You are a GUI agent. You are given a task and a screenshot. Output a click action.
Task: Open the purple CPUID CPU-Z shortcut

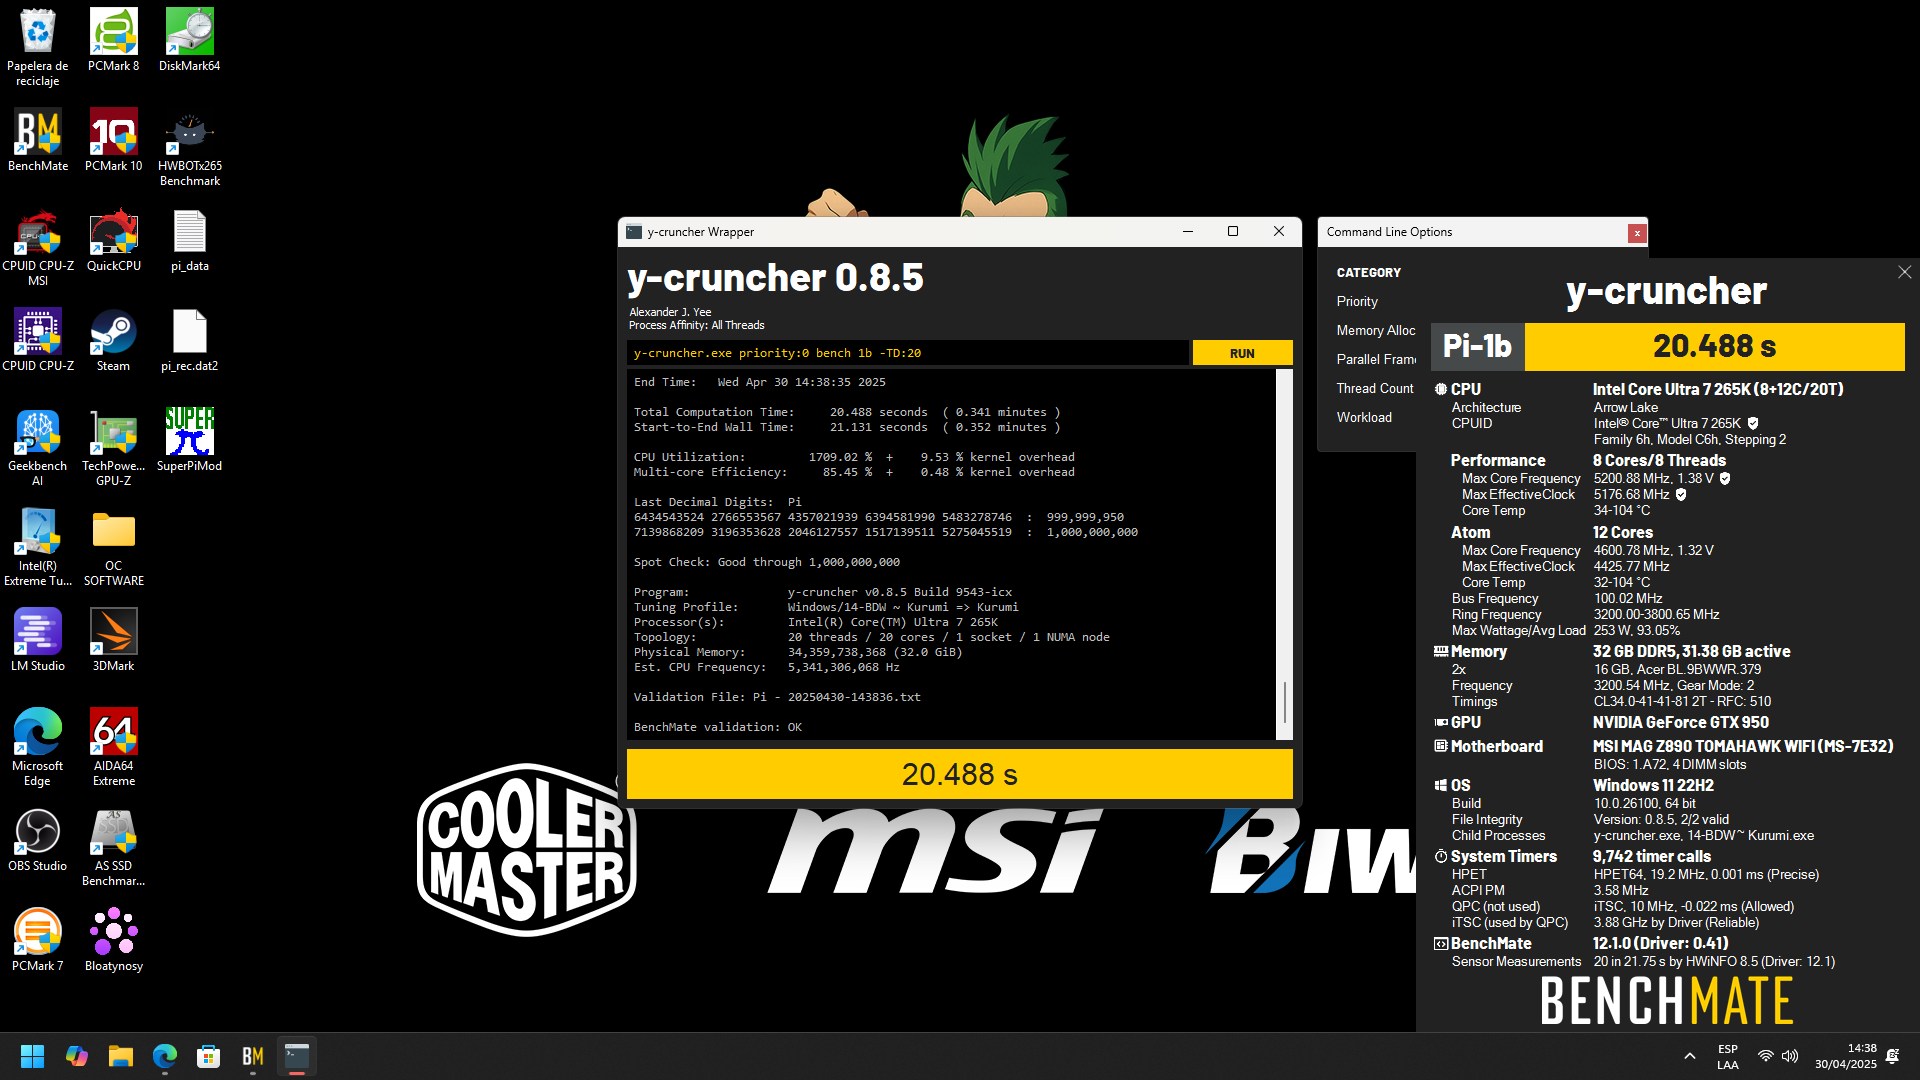click(x=38, y=340)
